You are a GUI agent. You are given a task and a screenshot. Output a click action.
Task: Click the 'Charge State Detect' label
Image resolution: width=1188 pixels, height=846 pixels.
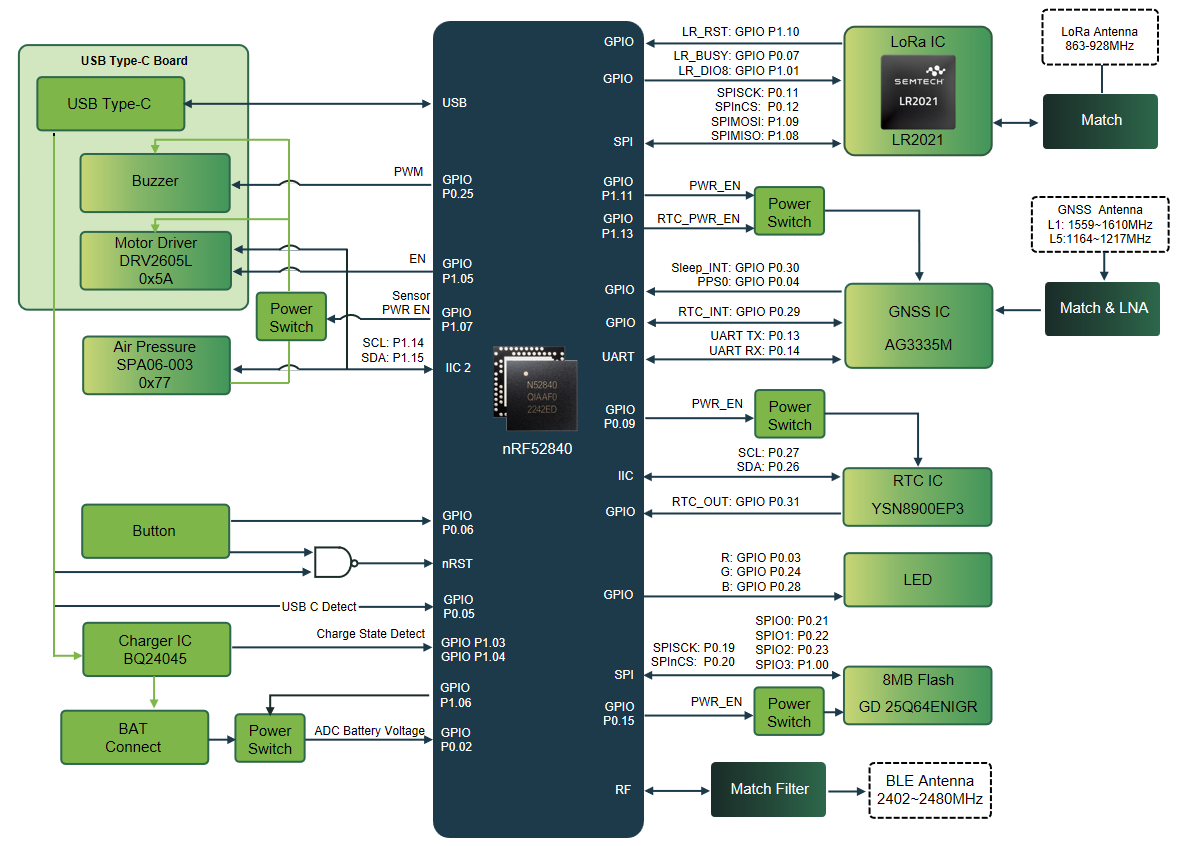click(x=370, y=634)
